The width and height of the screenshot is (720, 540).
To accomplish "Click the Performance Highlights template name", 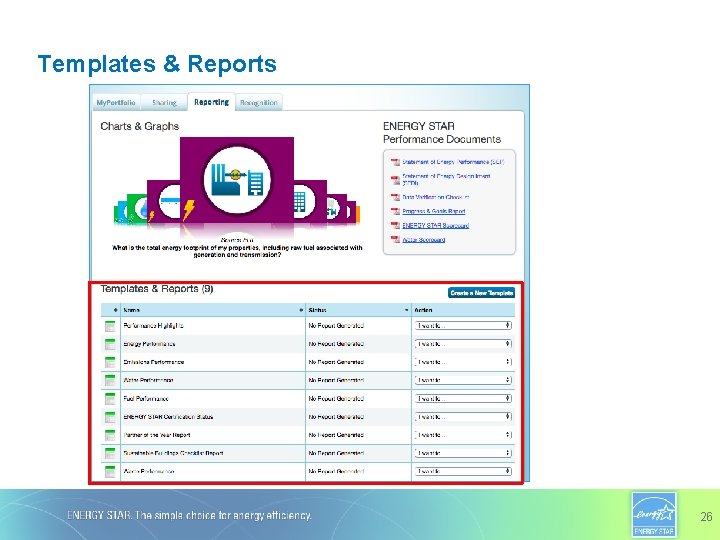I will tap(153, 326).
